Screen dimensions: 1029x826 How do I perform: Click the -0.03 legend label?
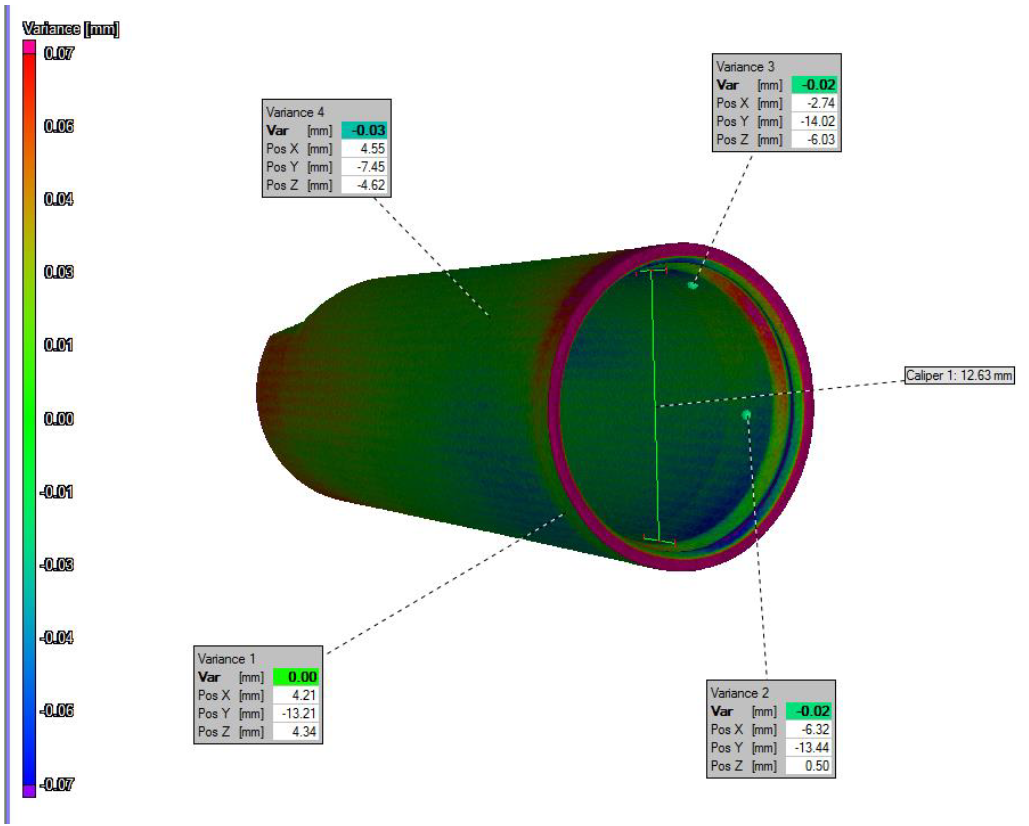[x=56, y=564]
